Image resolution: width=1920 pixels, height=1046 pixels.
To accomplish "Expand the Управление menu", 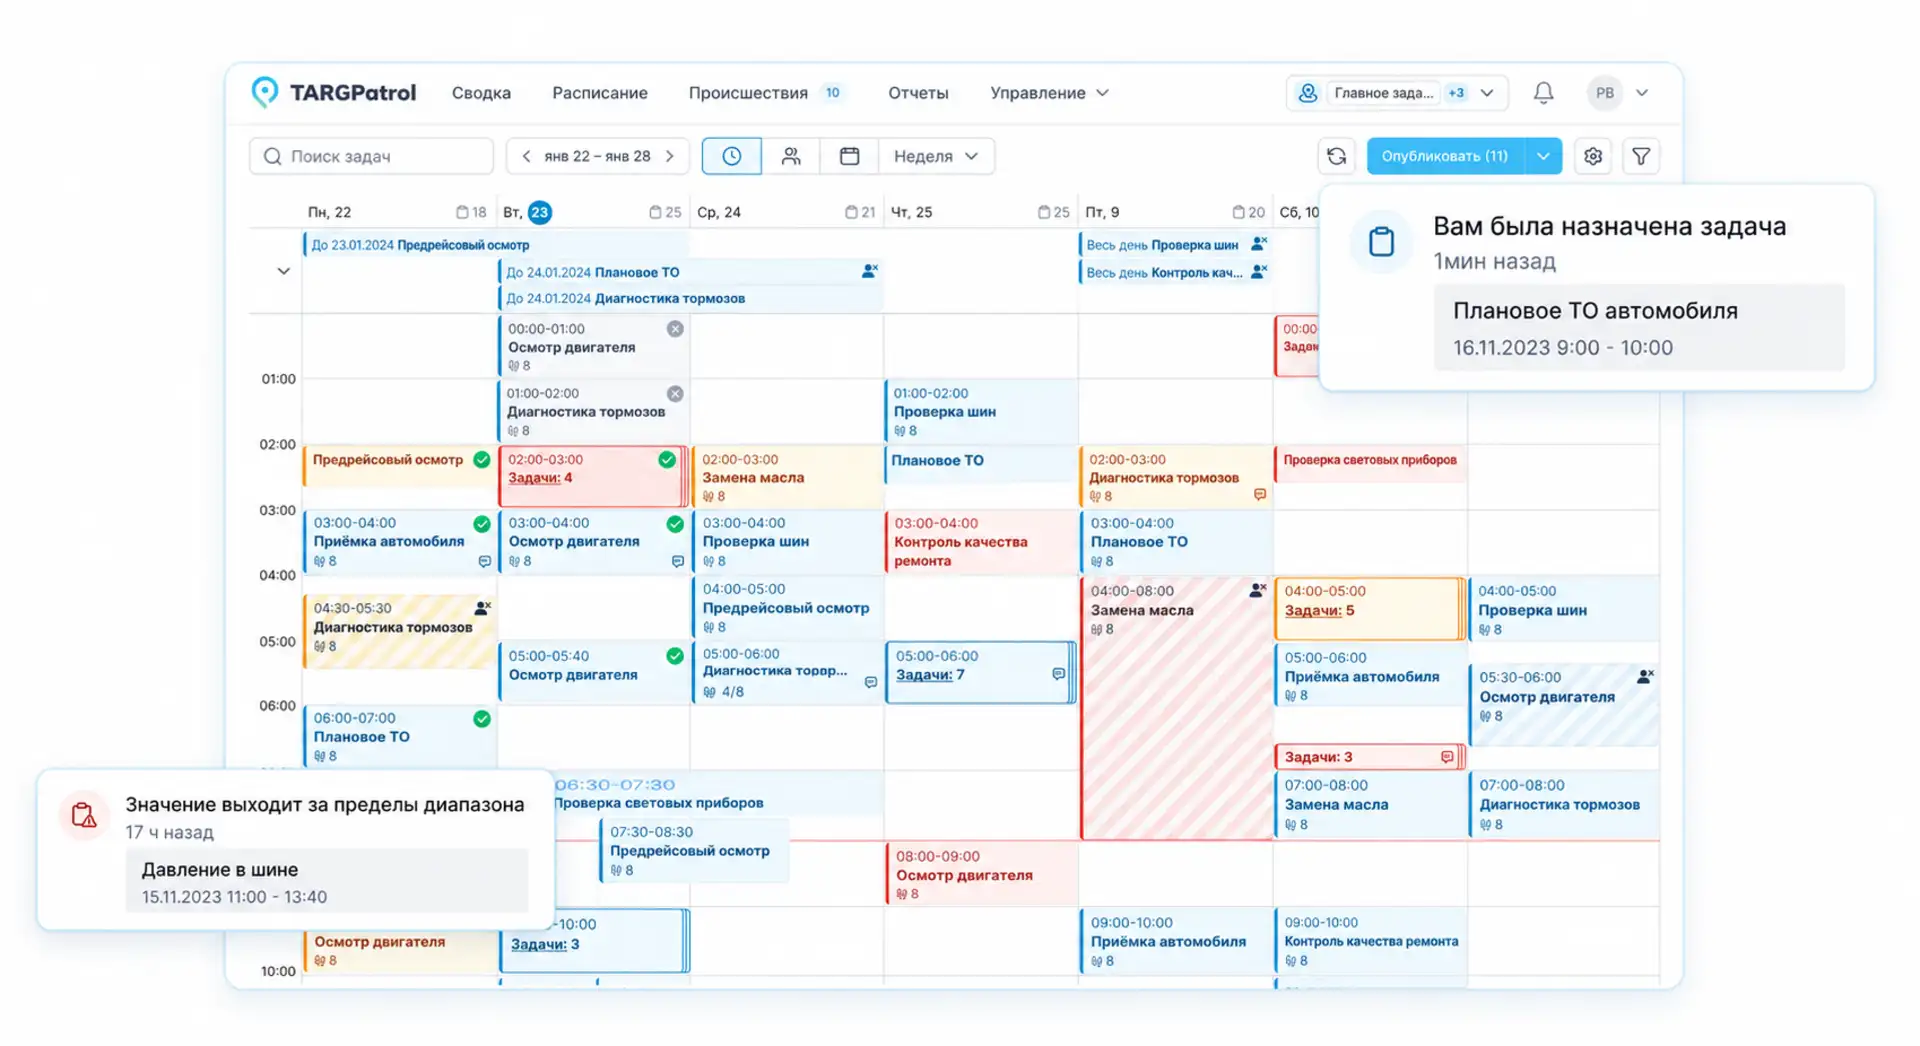I will (1049, 93).
